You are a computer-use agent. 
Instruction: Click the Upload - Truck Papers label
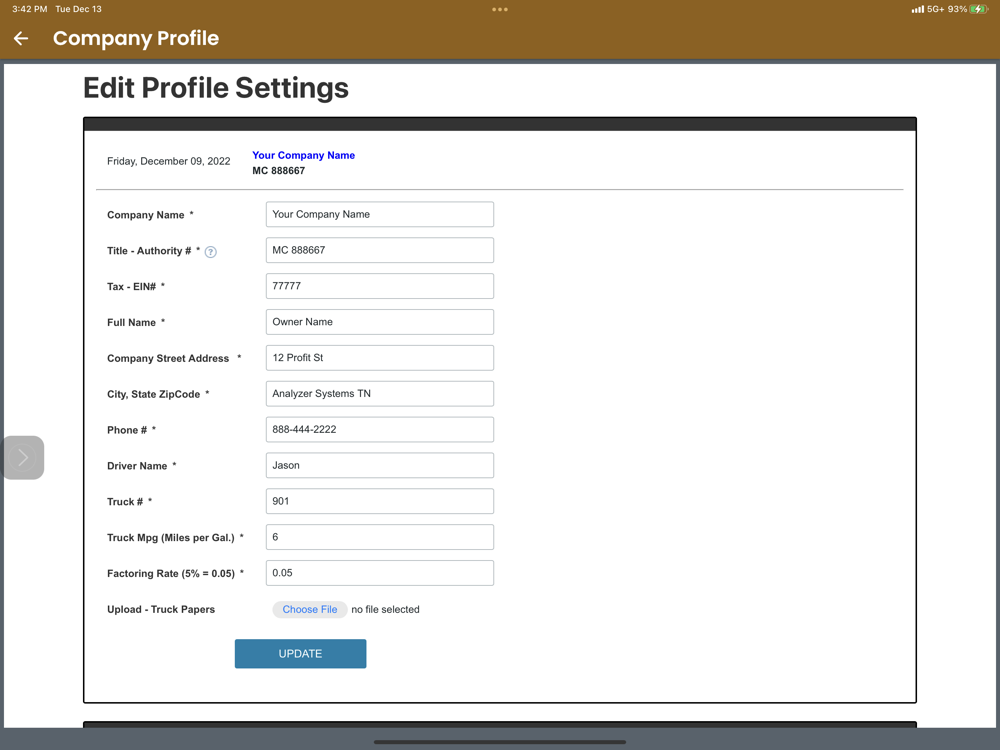pyautogui.click(x=161, y=610)
